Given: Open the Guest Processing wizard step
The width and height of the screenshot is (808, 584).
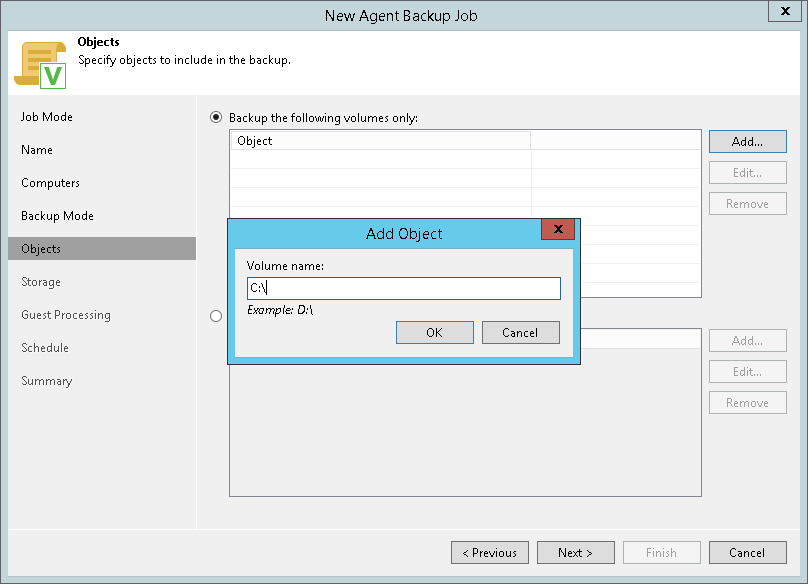Looking at the screenshot, I should point(66,315).
